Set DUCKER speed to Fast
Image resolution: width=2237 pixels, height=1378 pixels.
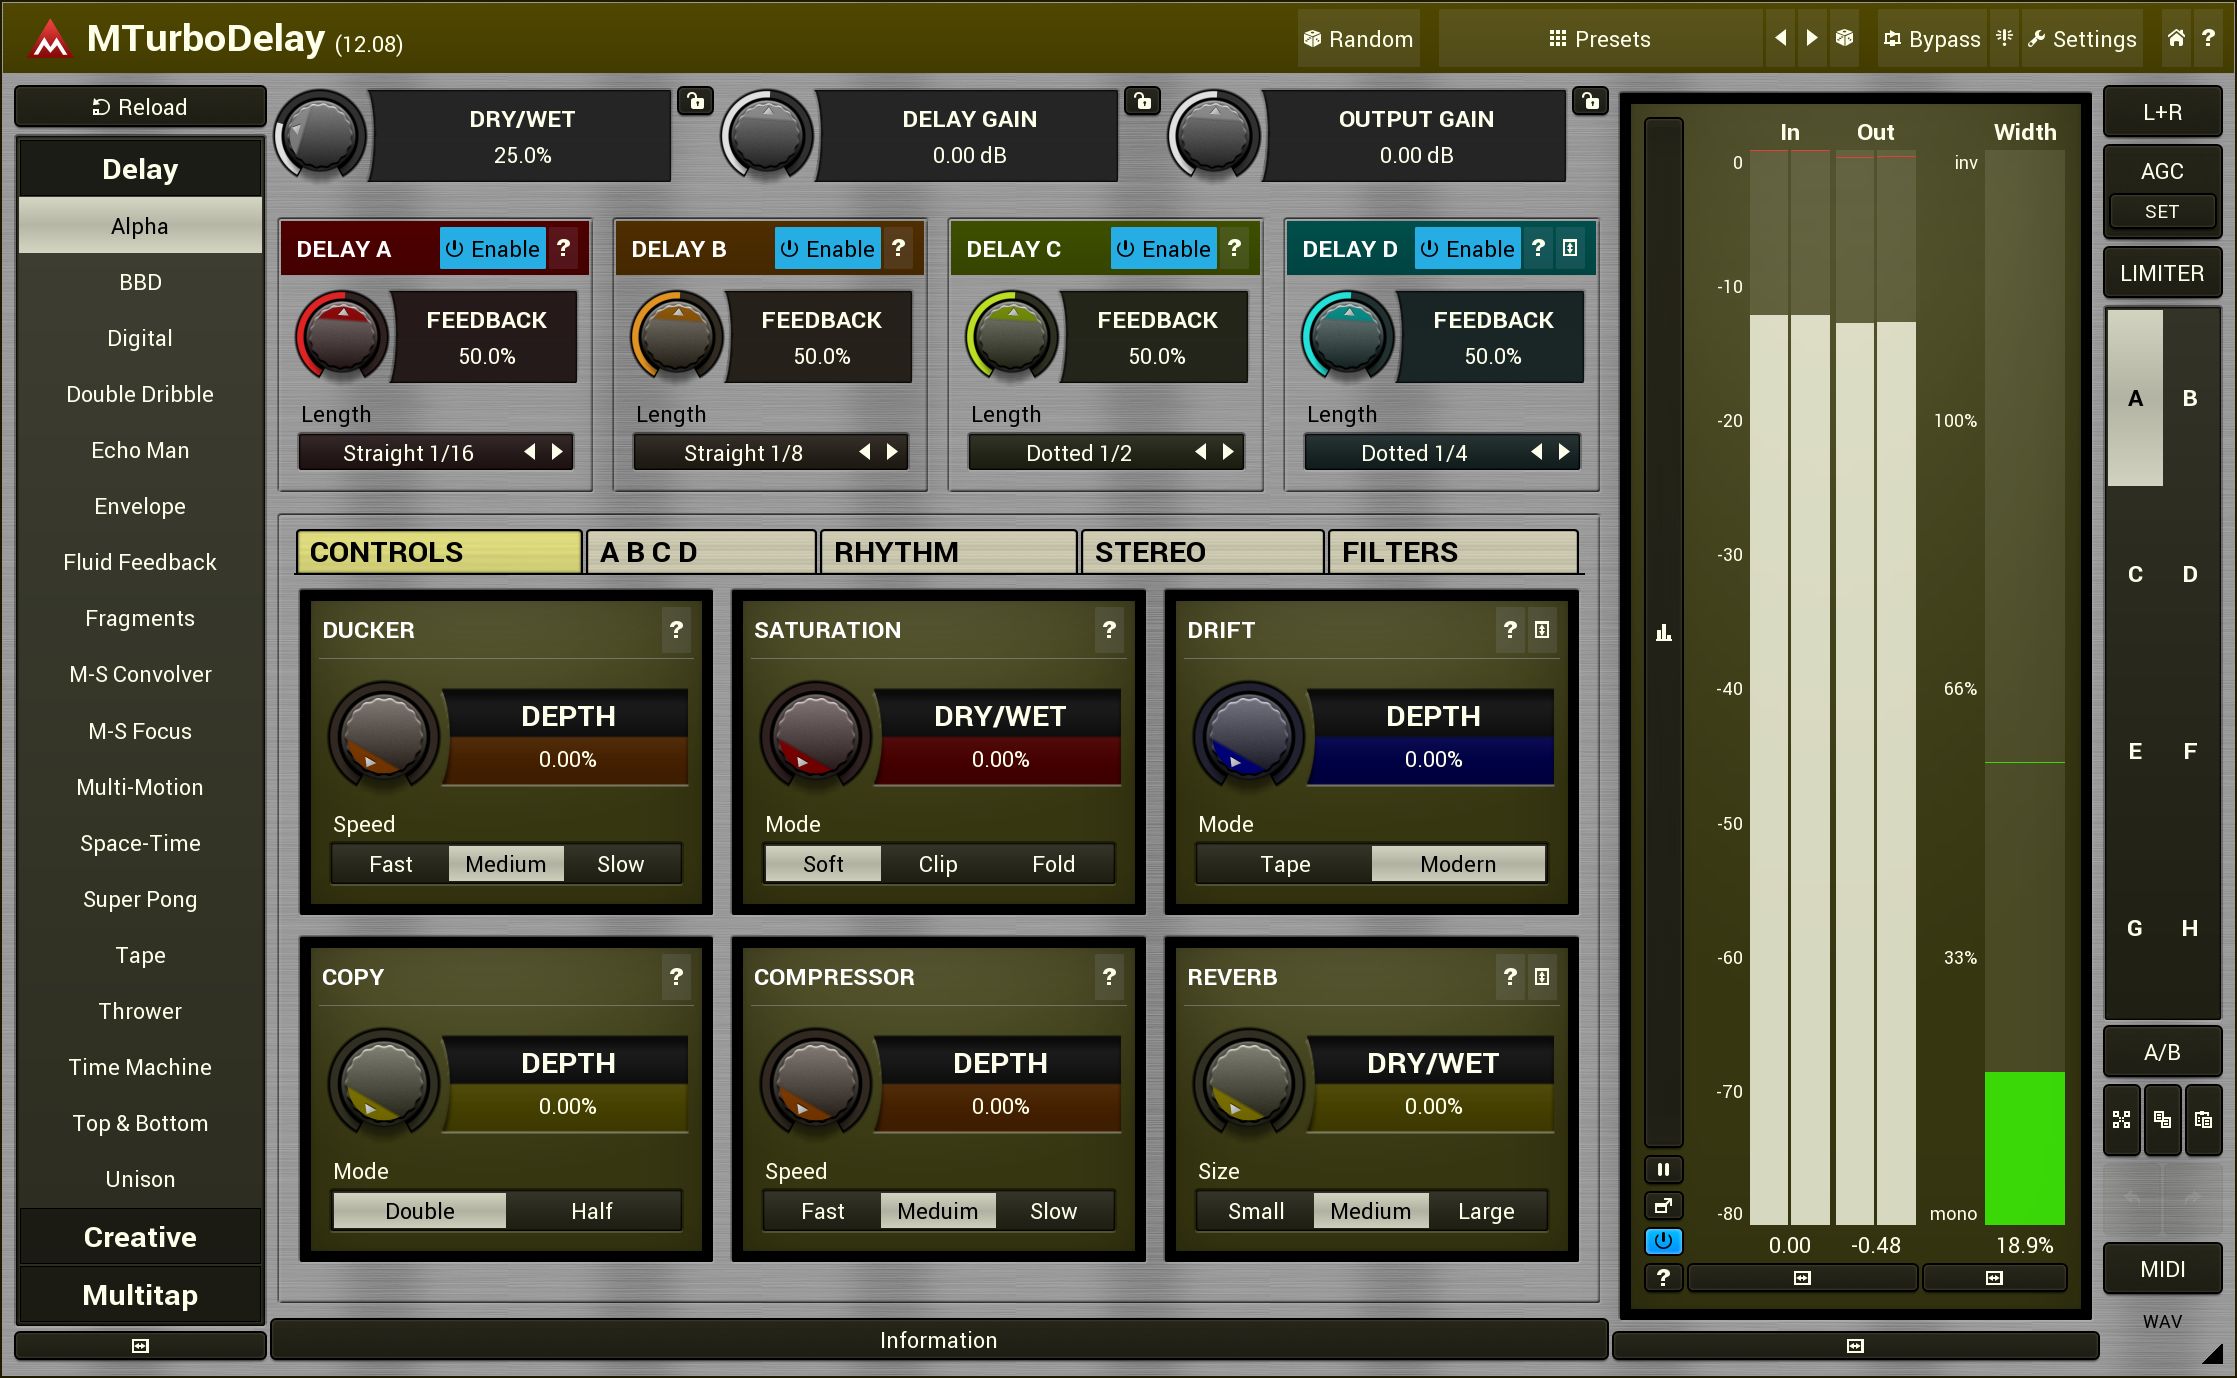[x=390, y=864]
